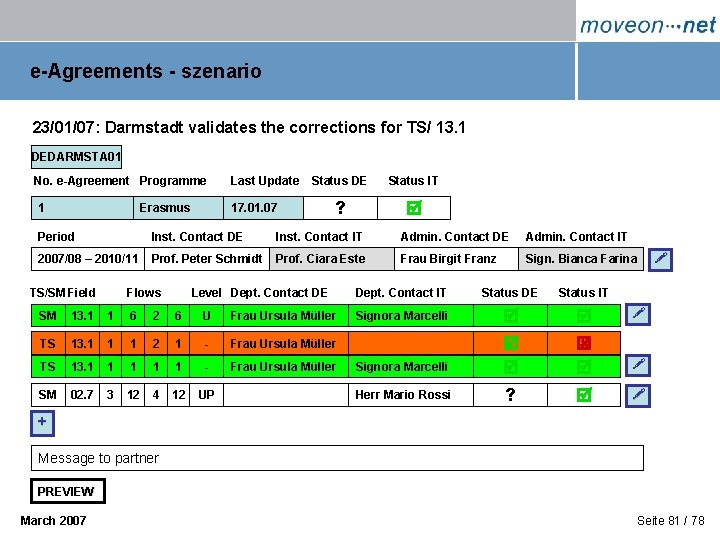The width and height of the screenshot is (720, 540).
Task: Click the moveon net logo
Action: tap(647, 24)
